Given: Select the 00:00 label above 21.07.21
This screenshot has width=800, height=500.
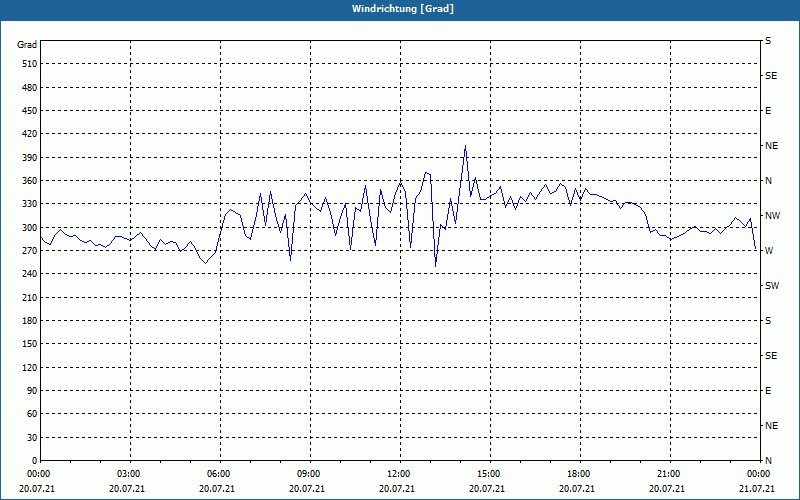Looking at the screenshot, I should pyautogui.click(x=758, y=474).
